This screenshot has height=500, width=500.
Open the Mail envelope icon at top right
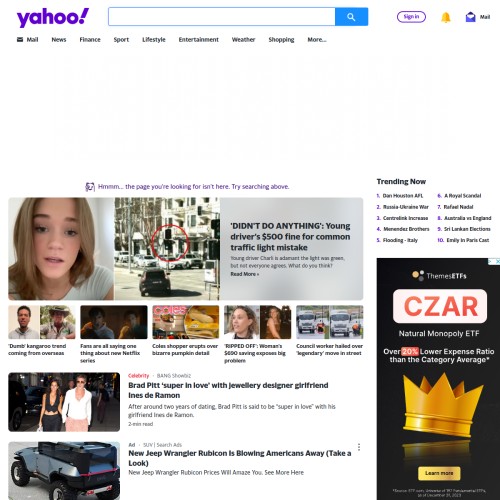click(x=470, y=17)
